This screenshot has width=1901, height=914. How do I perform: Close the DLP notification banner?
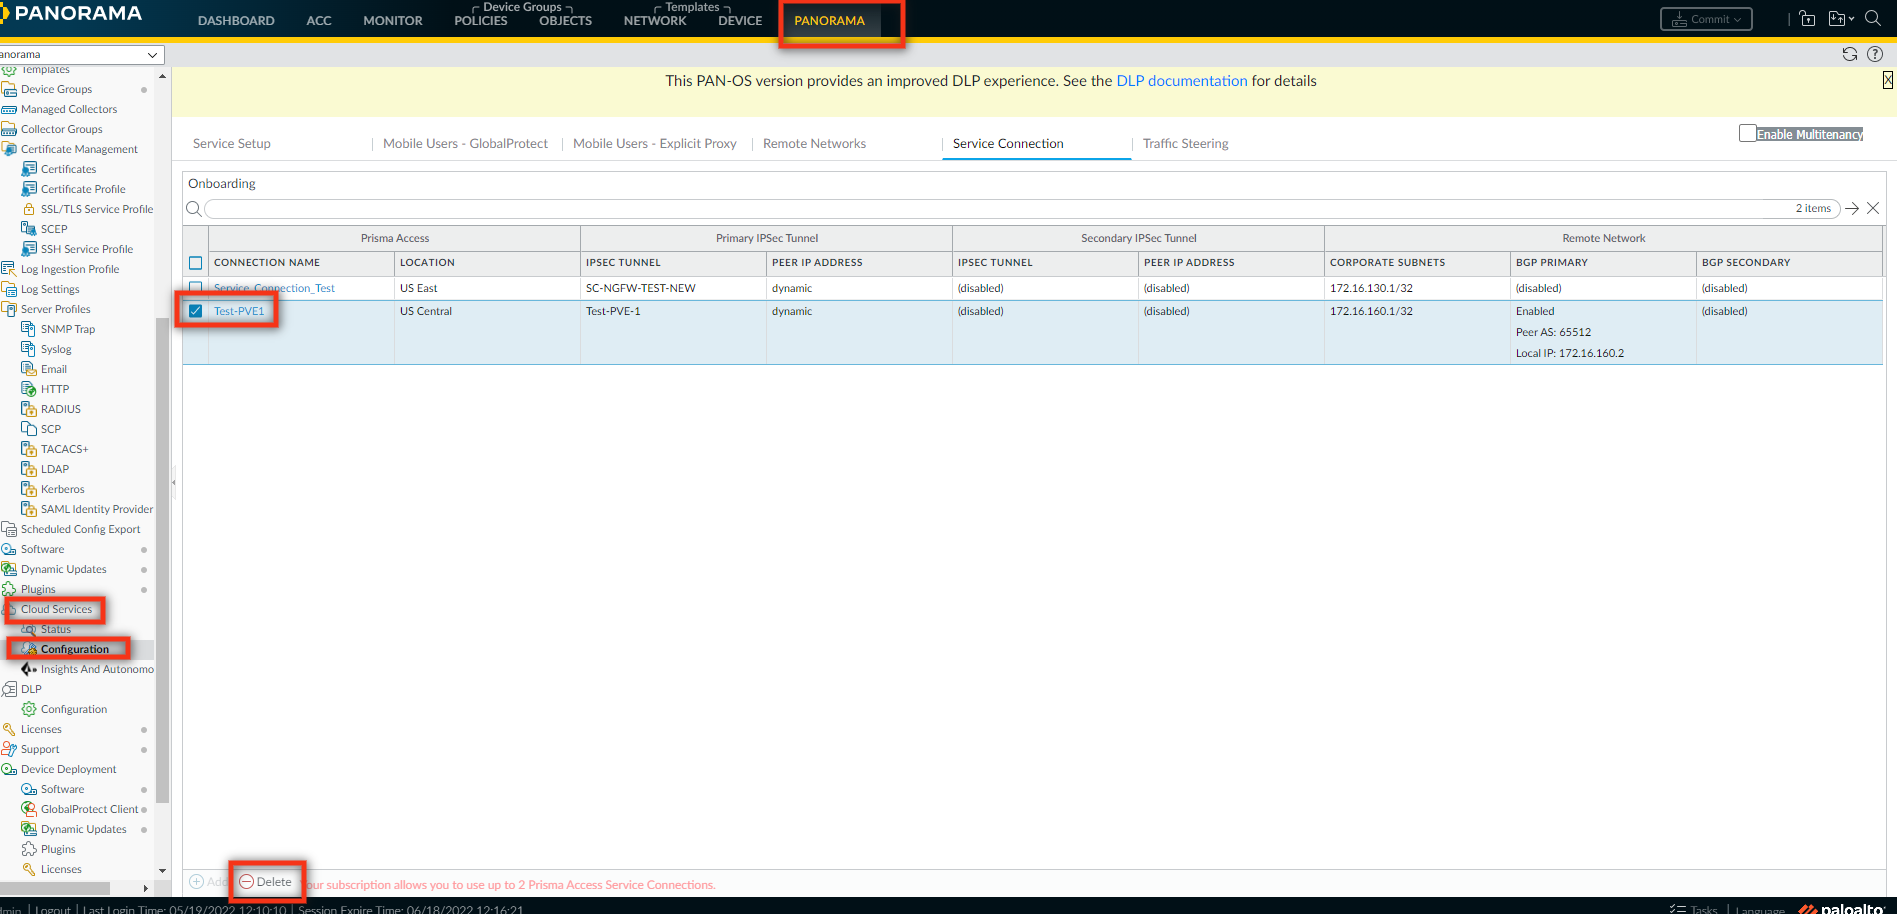click(1887, 80)
